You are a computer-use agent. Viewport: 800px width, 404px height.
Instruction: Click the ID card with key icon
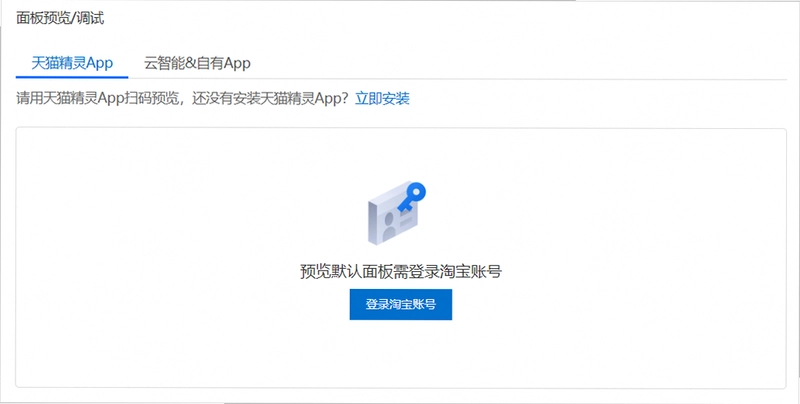click(x=396, y=213)
